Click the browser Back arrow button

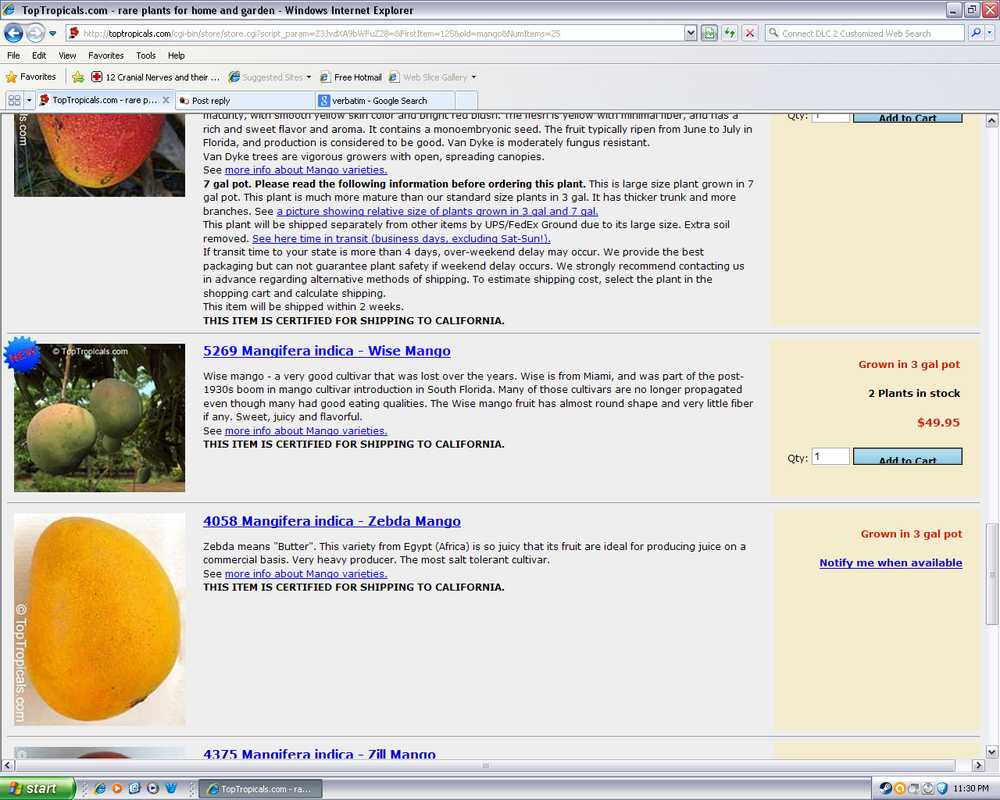pyautogui.click(x=13, y=33)
